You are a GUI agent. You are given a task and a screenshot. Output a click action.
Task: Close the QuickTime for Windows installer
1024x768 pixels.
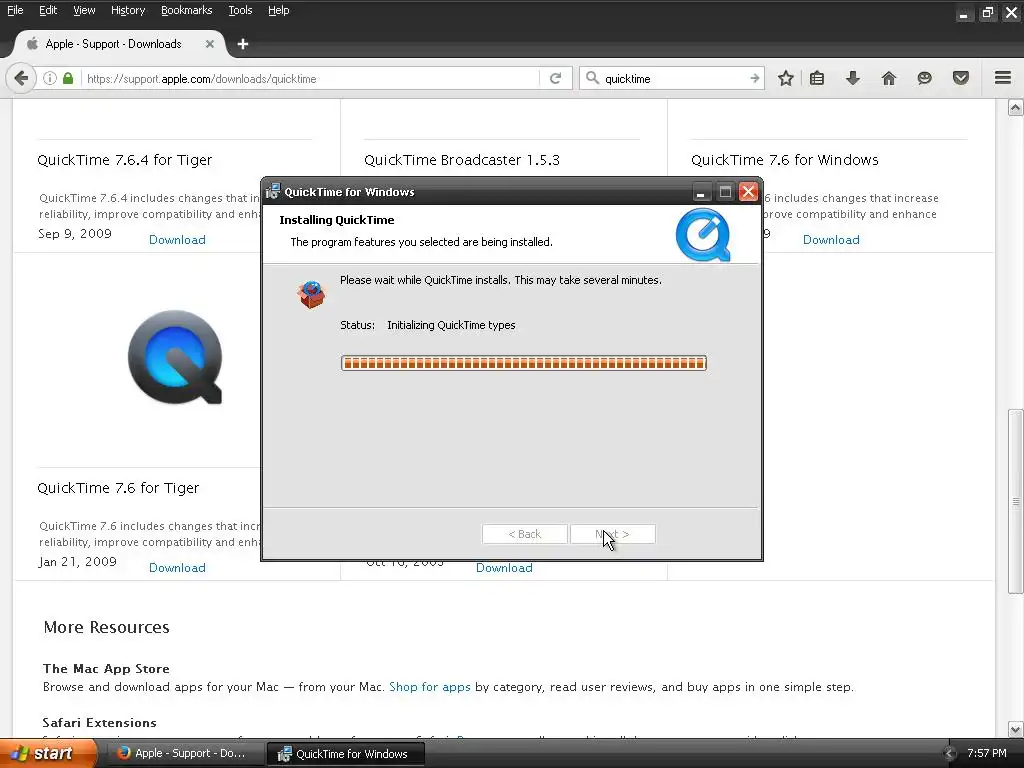[x=748, y=192]
